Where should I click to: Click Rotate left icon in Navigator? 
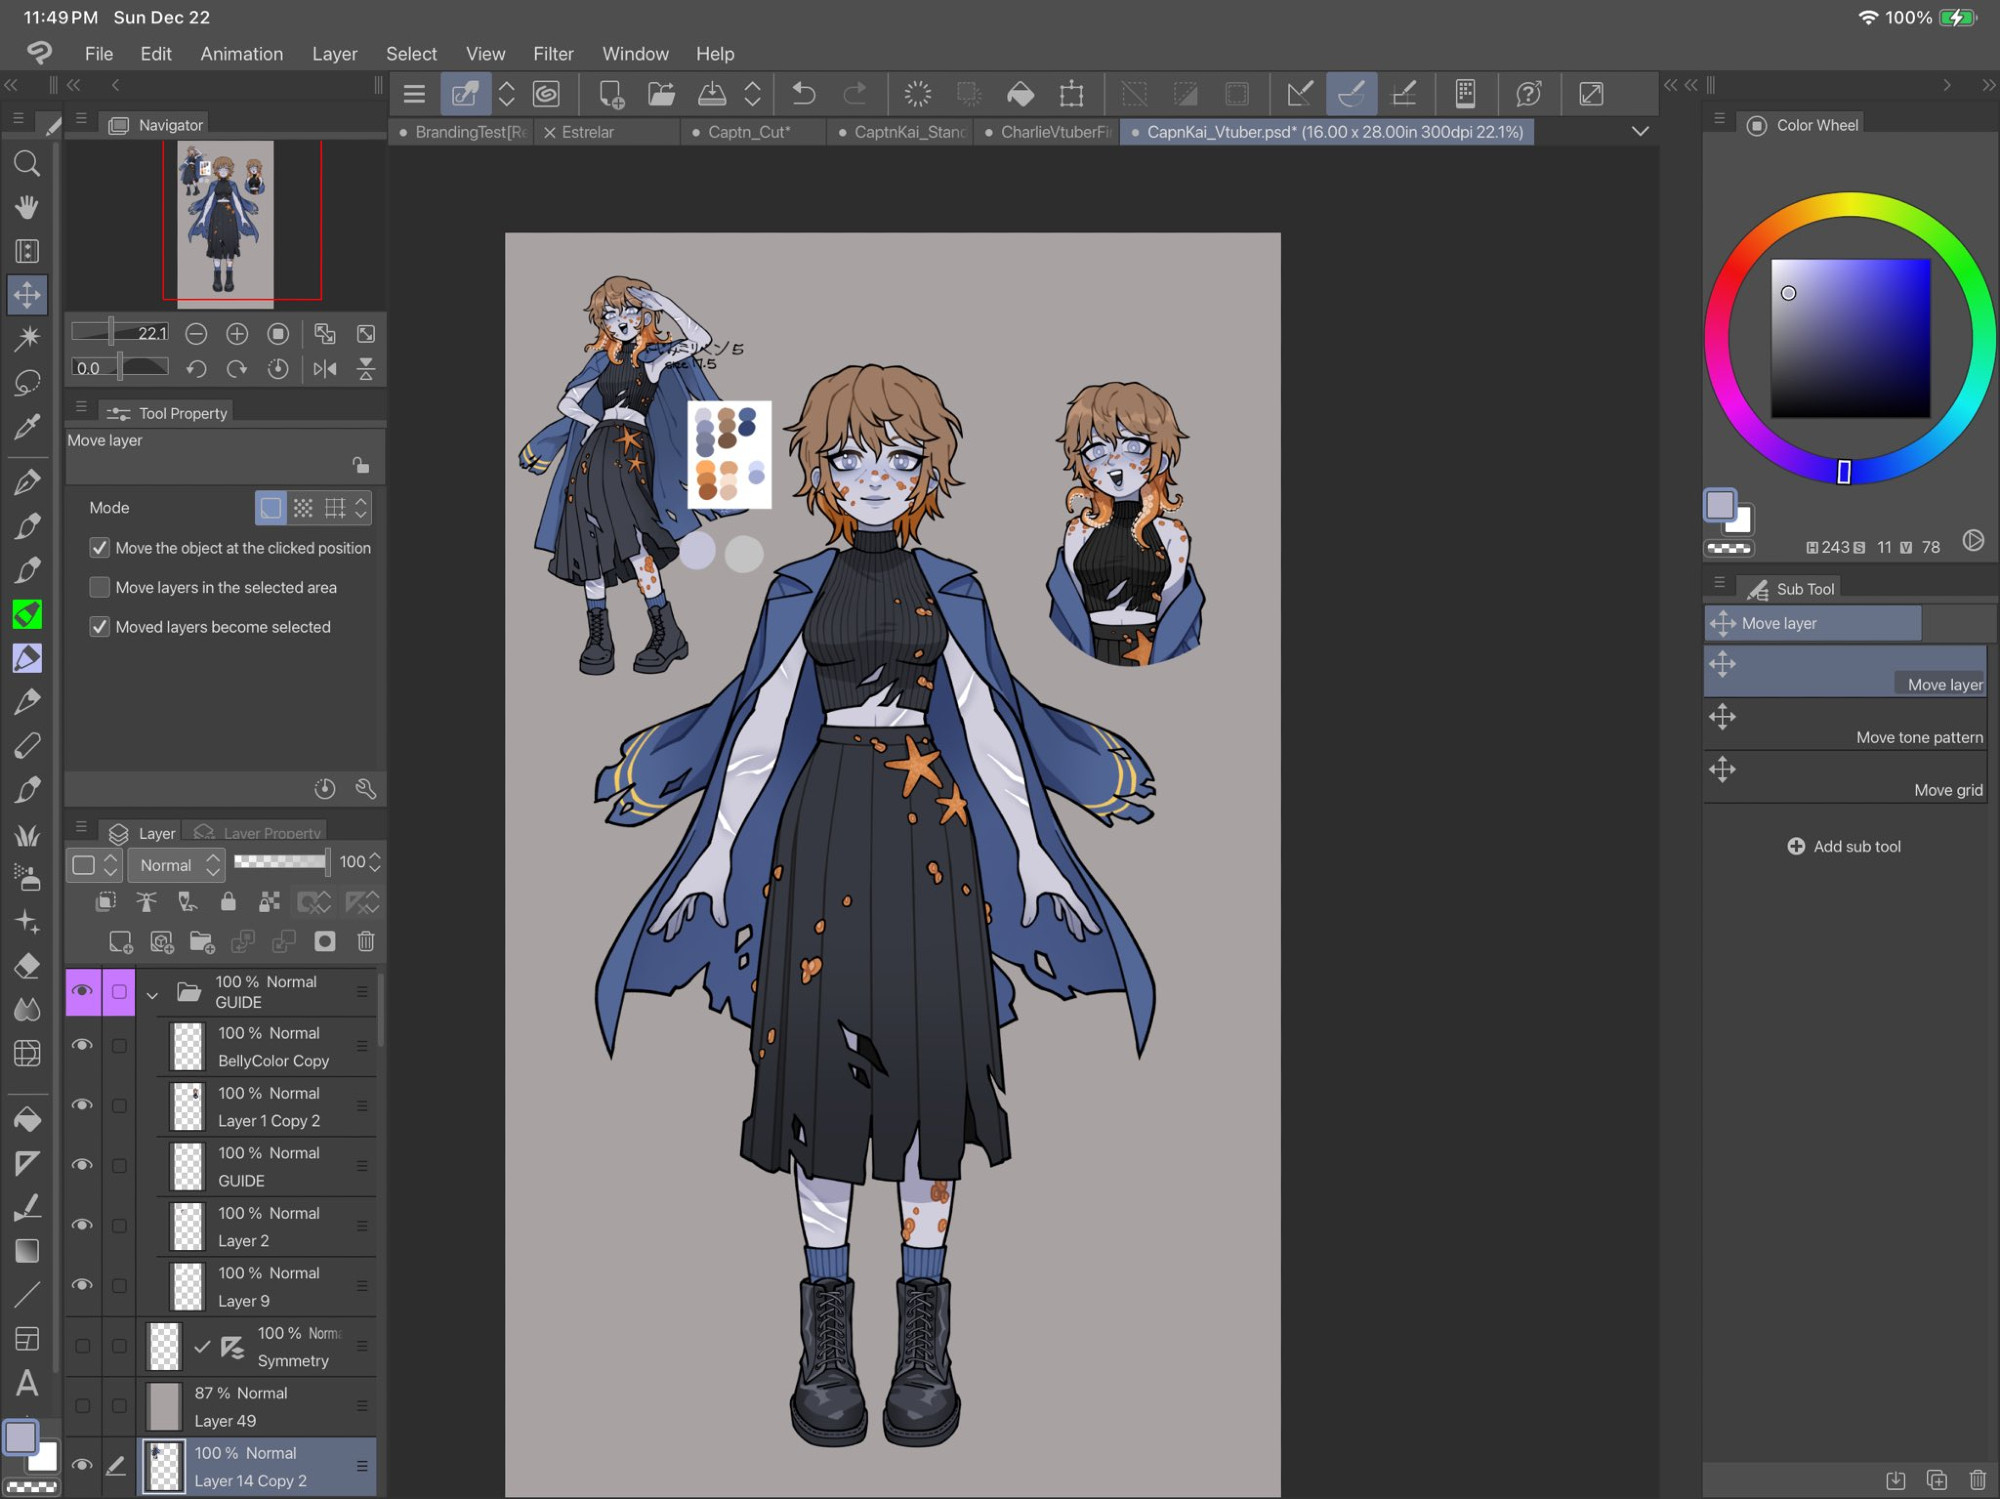click(x=196, y=369)
